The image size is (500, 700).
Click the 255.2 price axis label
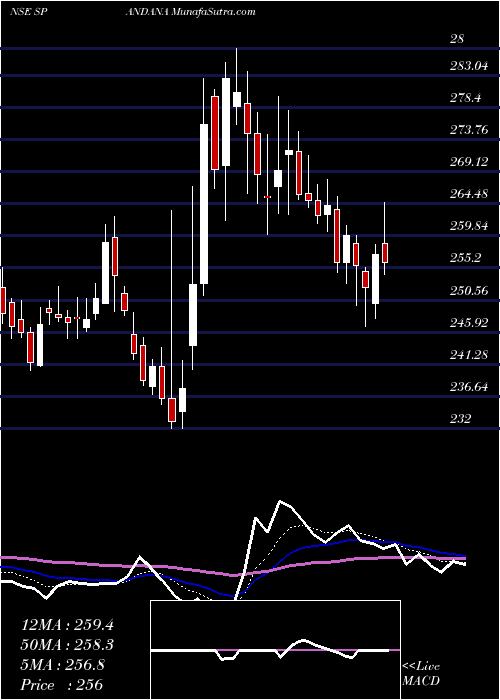pyautogui.click(x=466, y=258)
